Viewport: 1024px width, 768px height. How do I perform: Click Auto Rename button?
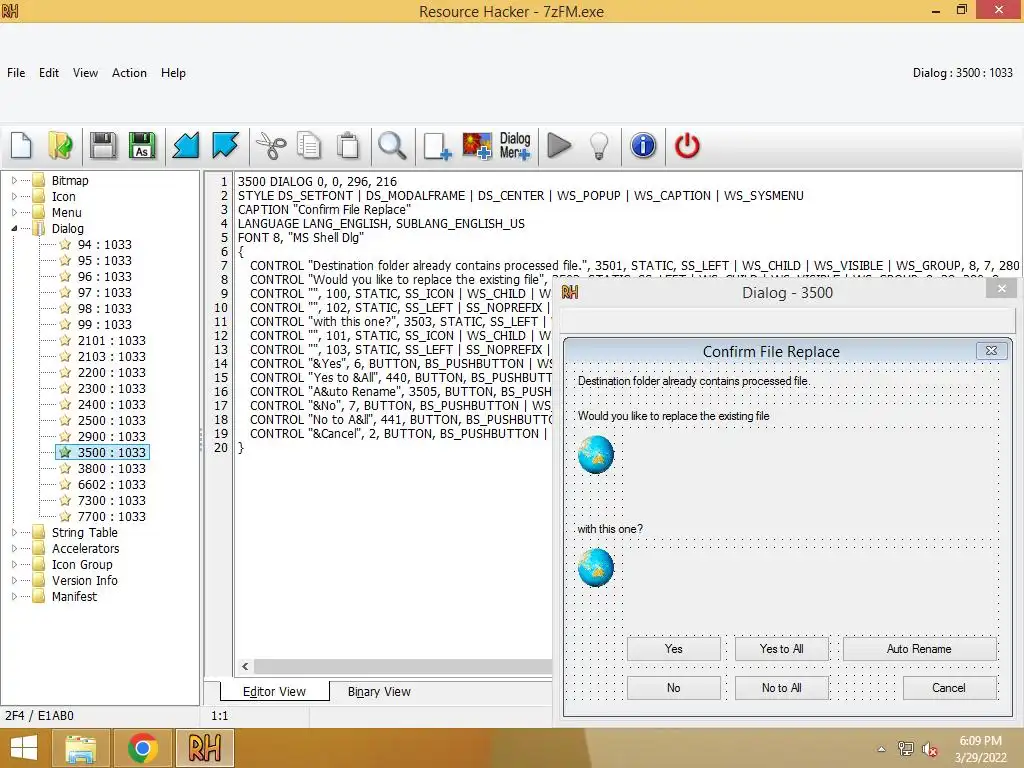919,648
